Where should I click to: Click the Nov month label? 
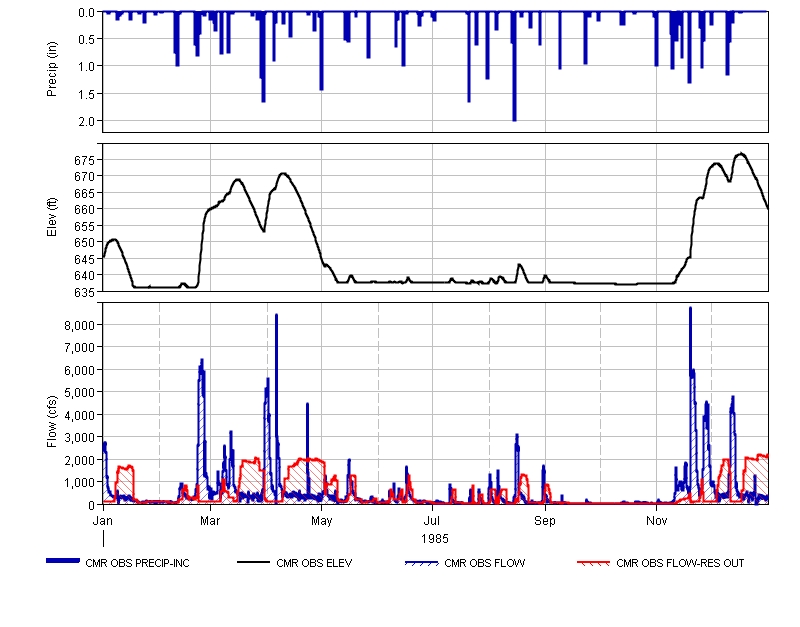click(x=657, y=521)
